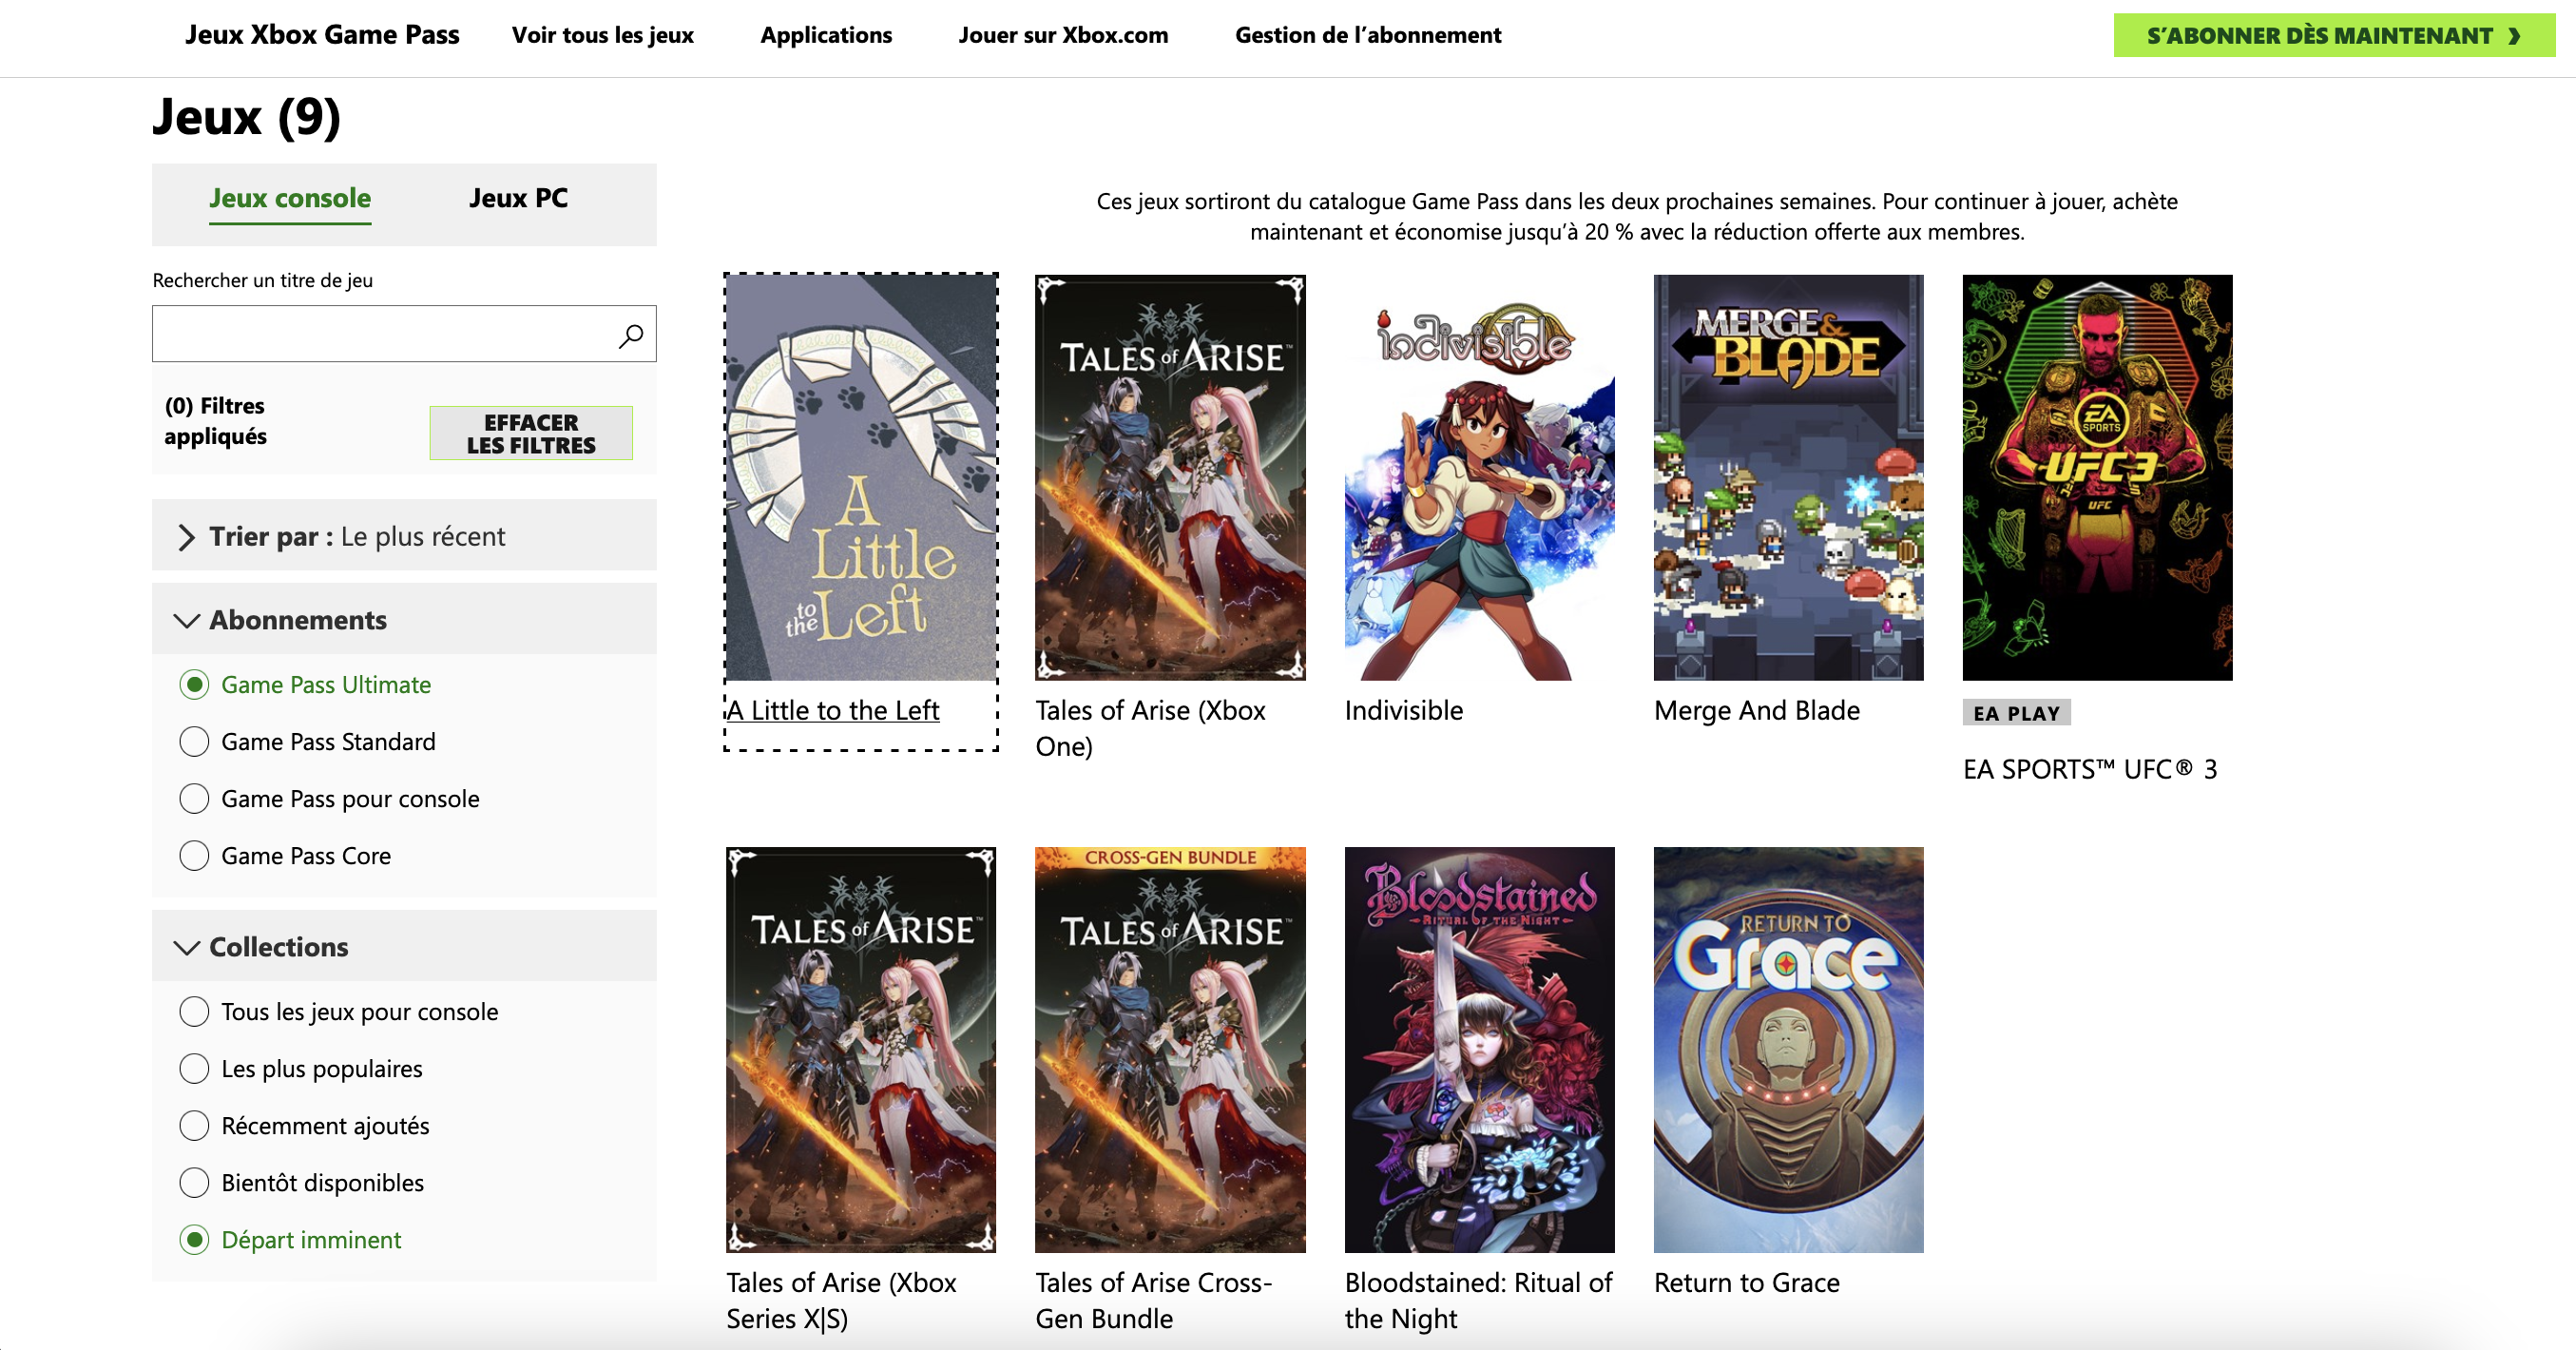Open the Merge And Blade cover

(1787, 478)
